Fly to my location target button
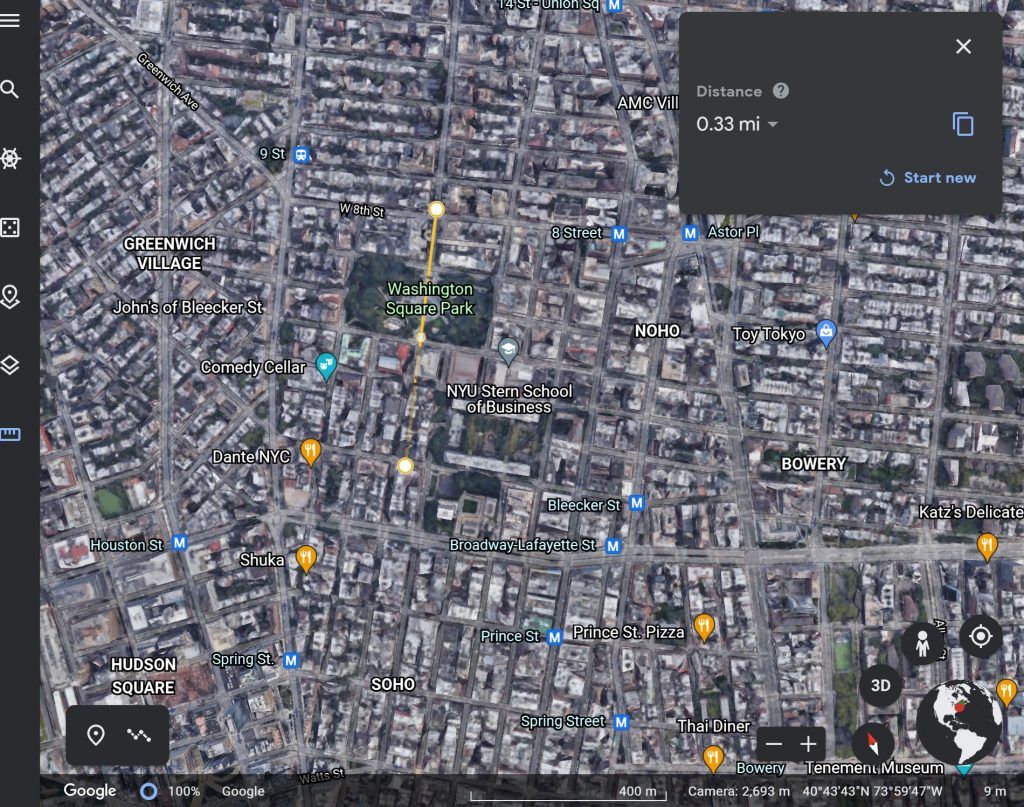This screenshot has width=1024, height=807. [x=980, y=636]
